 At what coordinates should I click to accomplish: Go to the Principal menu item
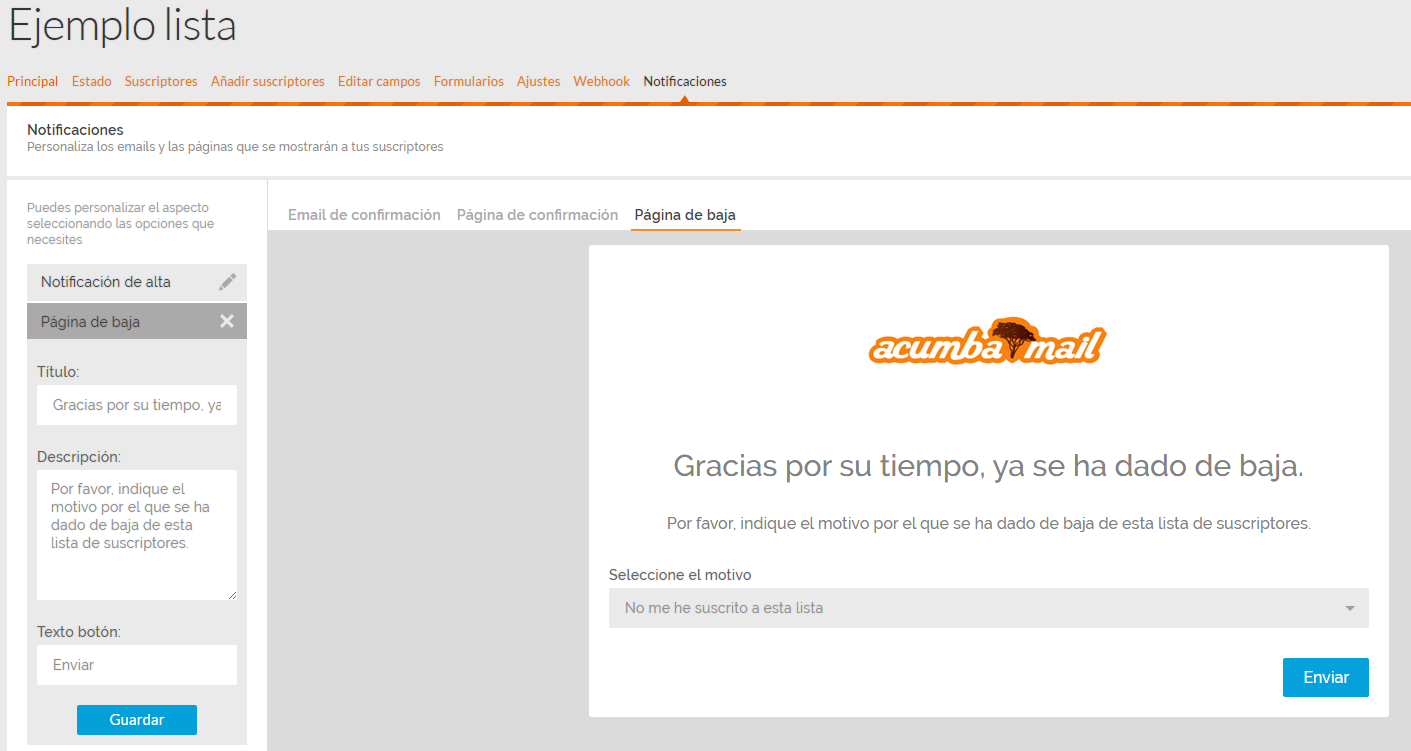(32, 81)
